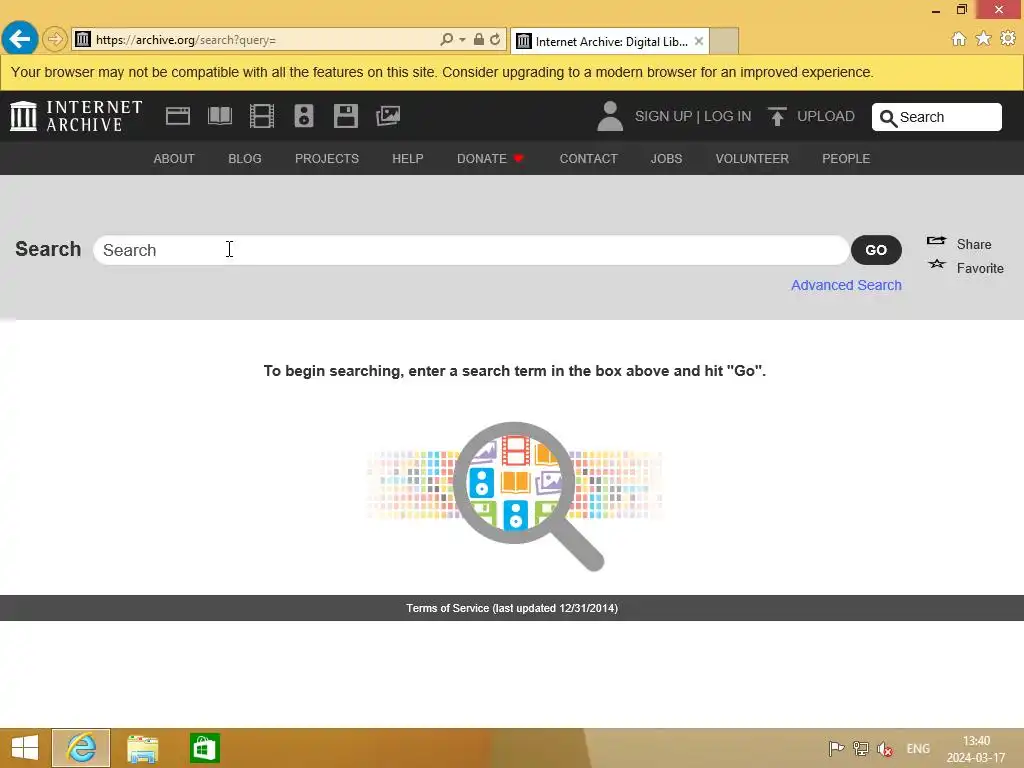
Task: Open the Advanced Search link
Action: coord(846,285)
